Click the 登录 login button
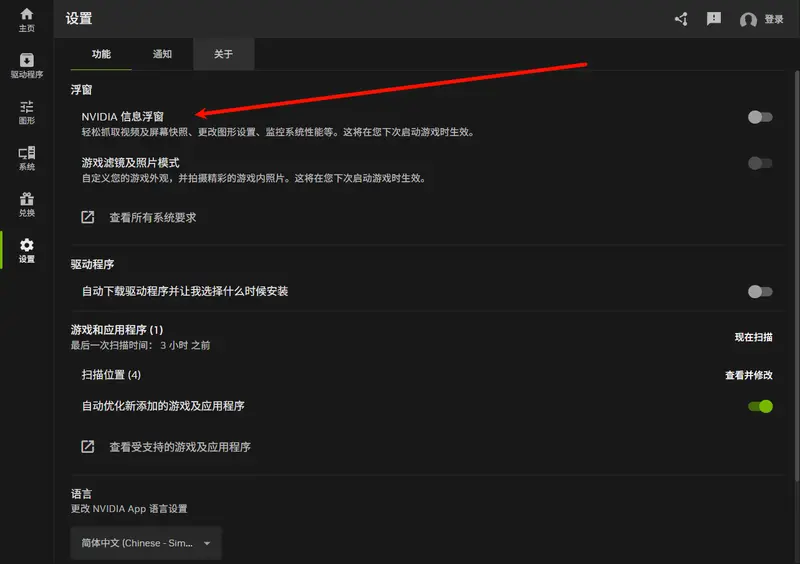Viewport: 800px width, 564px height. pos(773,19)
